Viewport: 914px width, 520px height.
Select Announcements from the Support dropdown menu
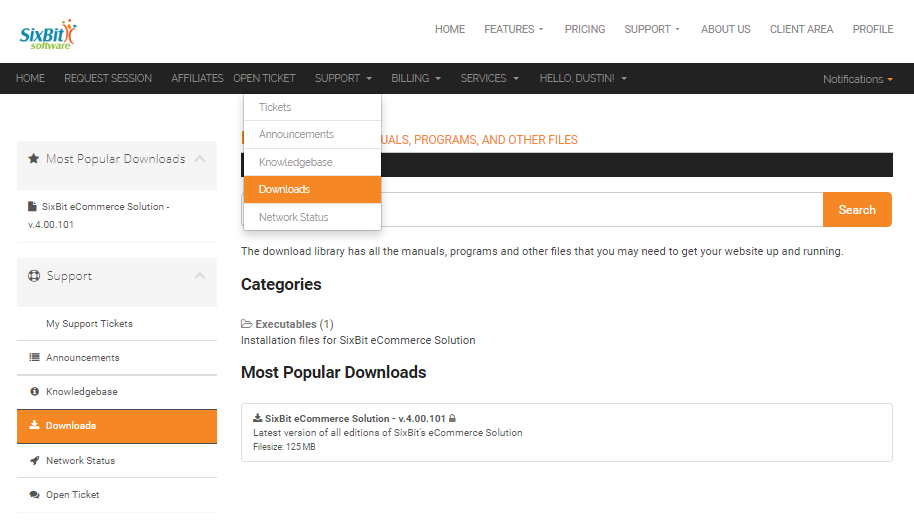click(x=312, y=134)
